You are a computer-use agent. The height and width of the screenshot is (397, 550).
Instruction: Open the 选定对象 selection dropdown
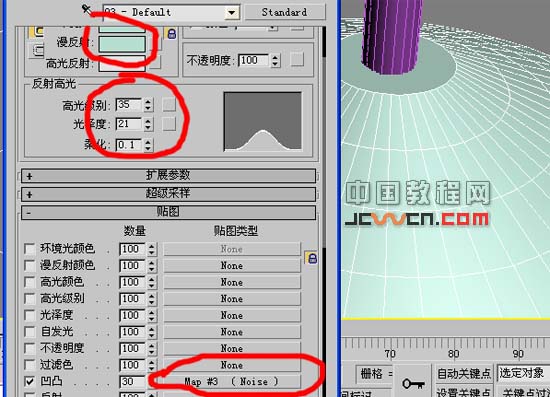[523, 373]
